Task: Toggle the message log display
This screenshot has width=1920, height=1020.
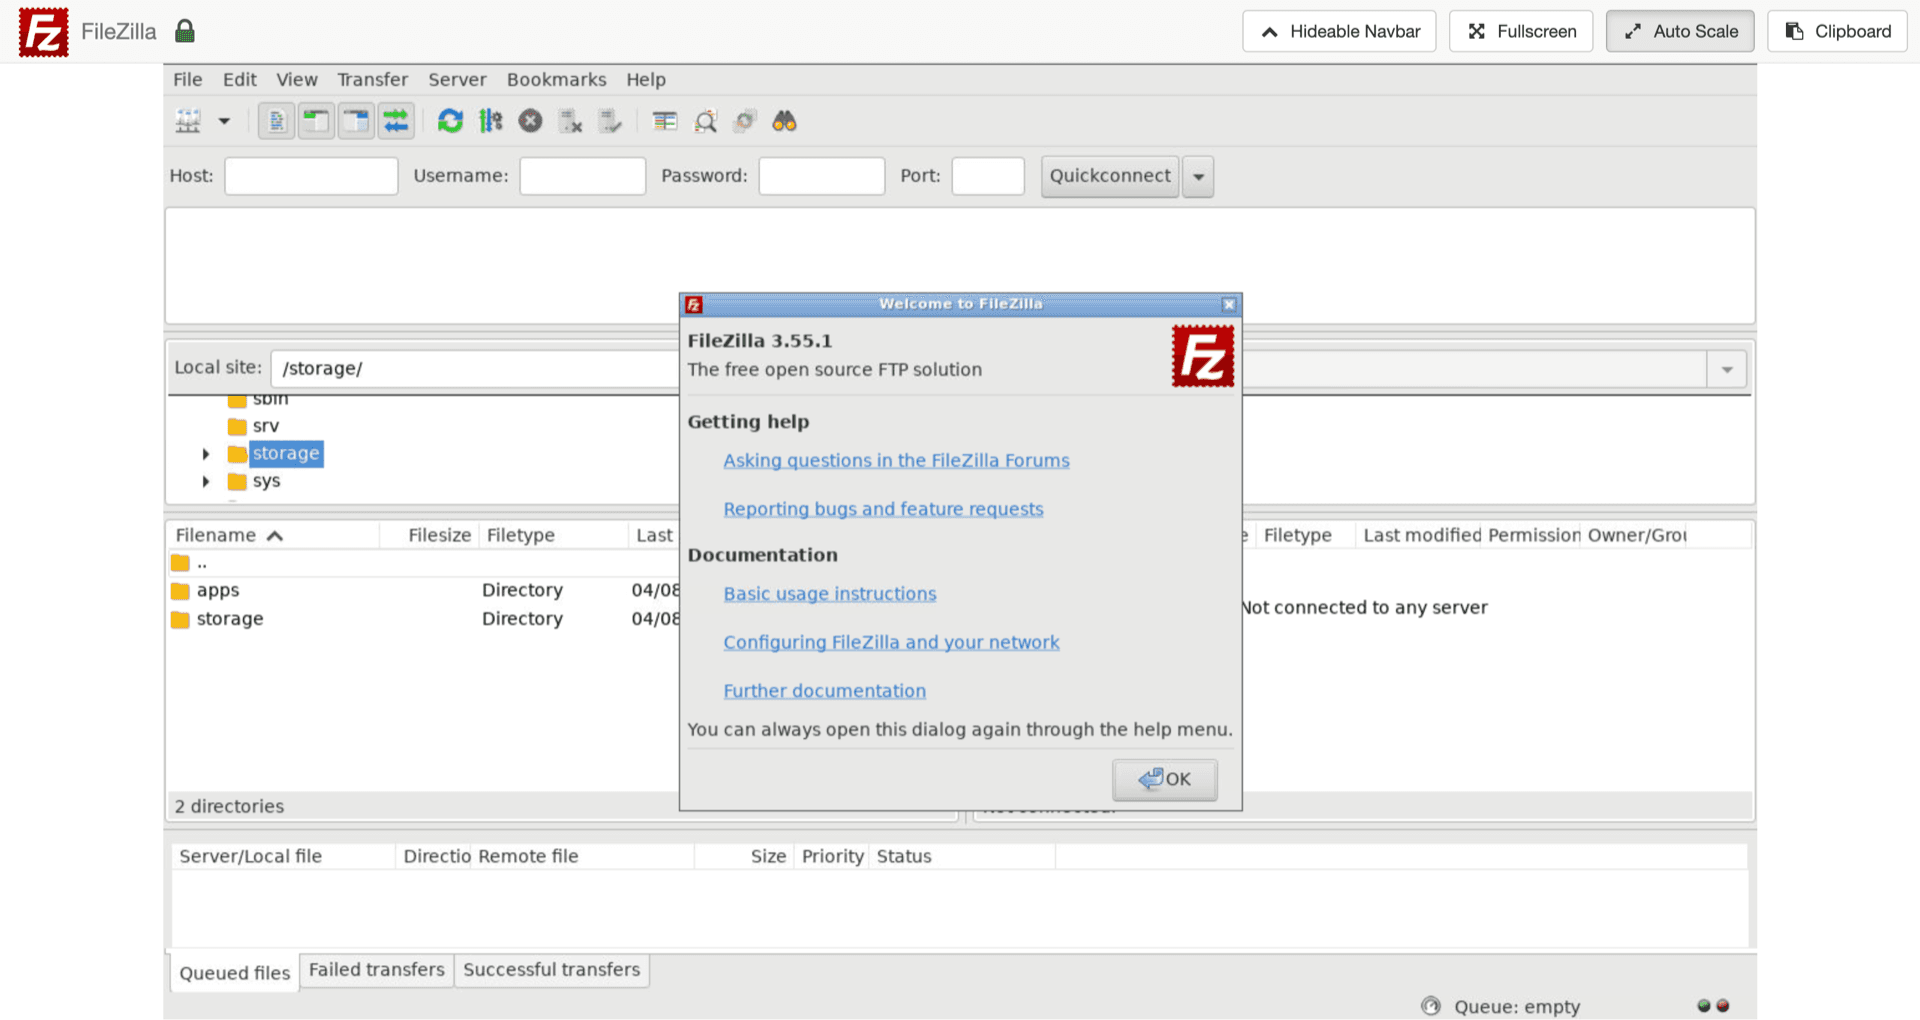Action: (276, 121)
